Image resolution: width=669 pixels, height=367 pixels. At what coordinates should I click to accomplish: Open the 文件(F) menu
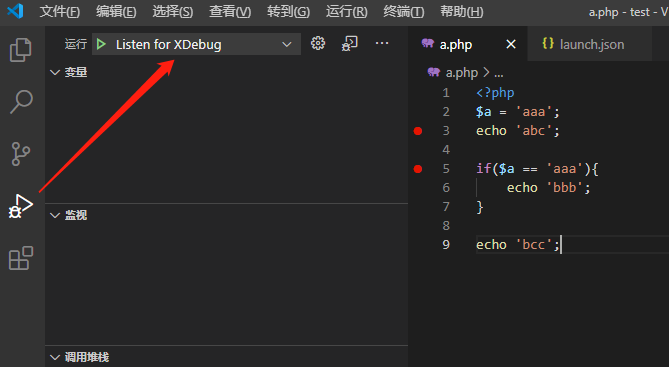click(60, 12)
